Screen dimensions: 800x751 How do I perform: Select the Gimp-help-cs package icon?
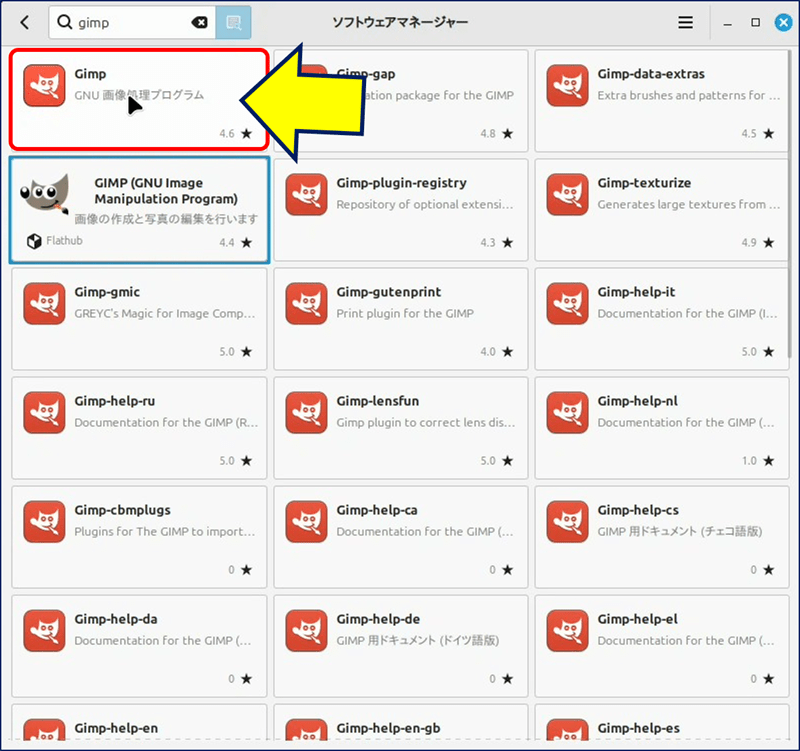click(x=567, y=522)
